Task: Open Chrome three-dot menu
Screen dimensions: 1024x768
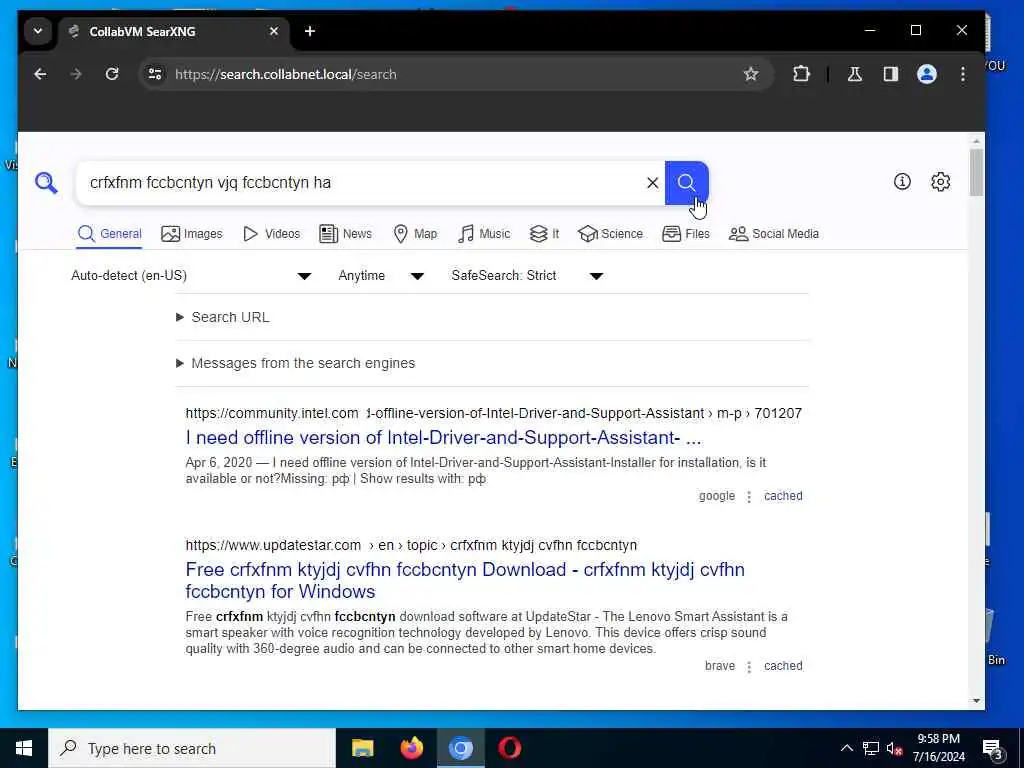Action: pyautogui.click(x=963, y=74)
